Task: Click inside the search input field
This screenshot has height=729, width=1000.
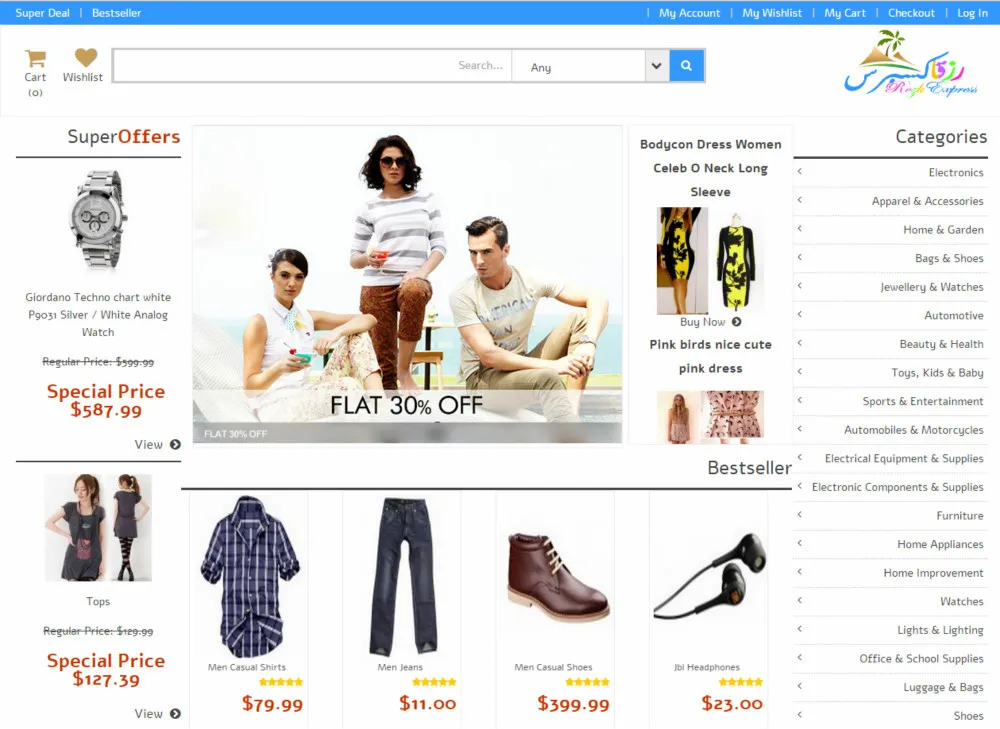Action: tap(310, 65)
